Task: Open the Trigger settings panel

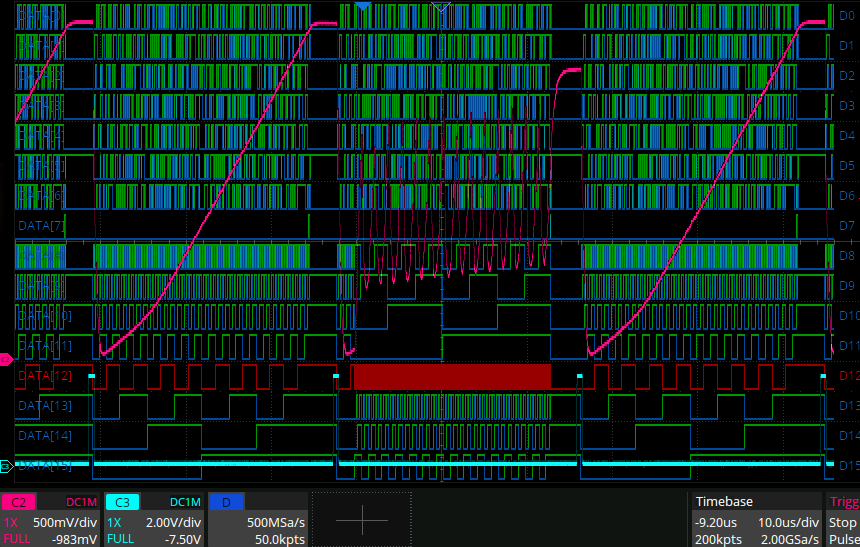Action: pyautogui.click(x=843, y=519)
